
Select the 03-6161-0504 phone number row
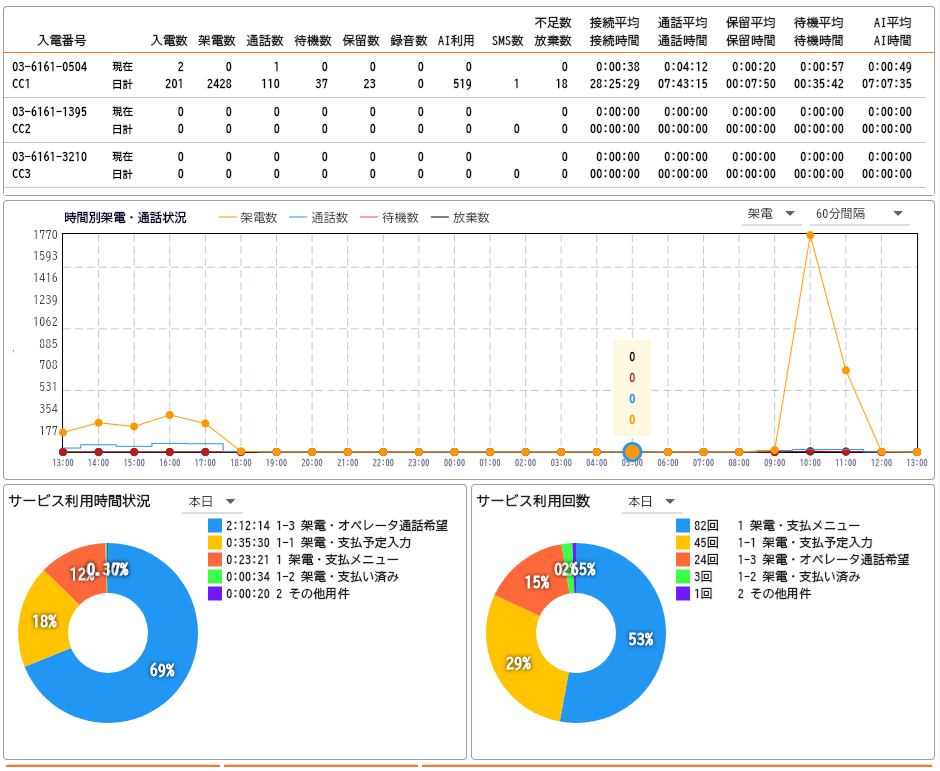49,67
